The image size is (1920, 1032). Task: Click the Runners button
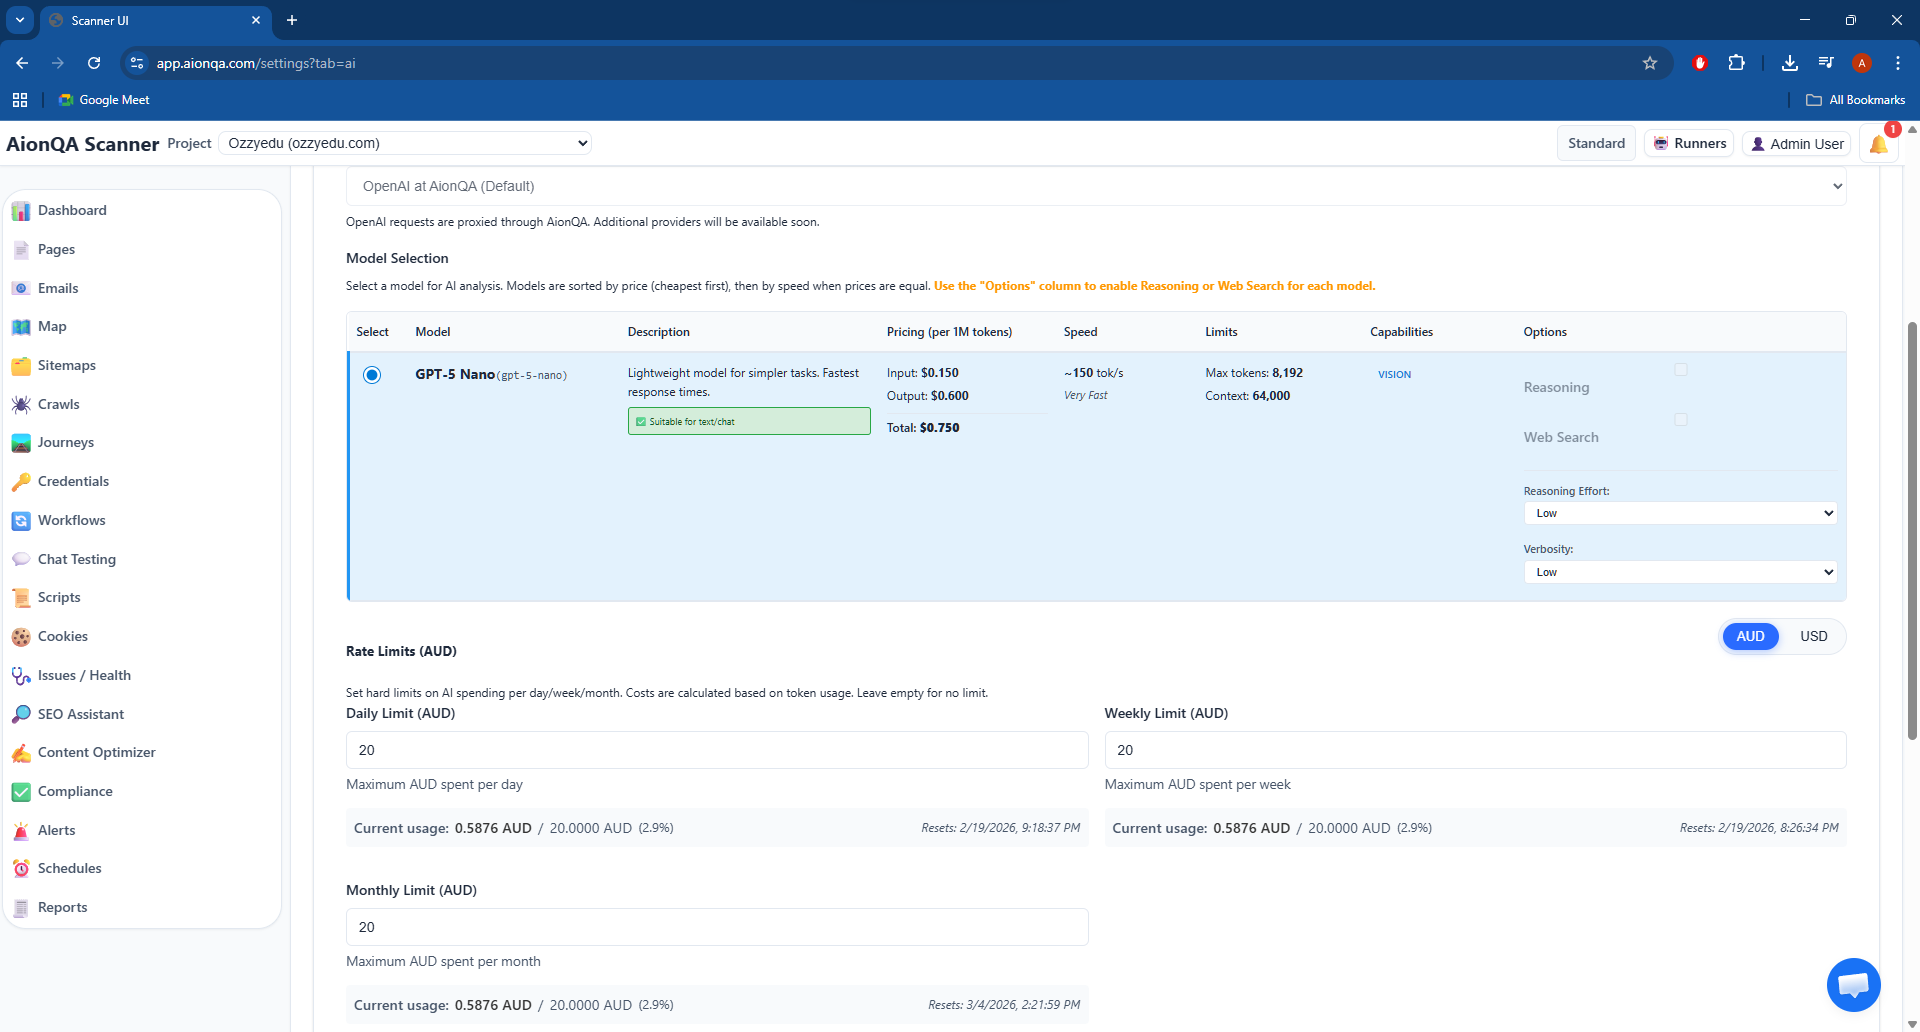(1689, 143)
